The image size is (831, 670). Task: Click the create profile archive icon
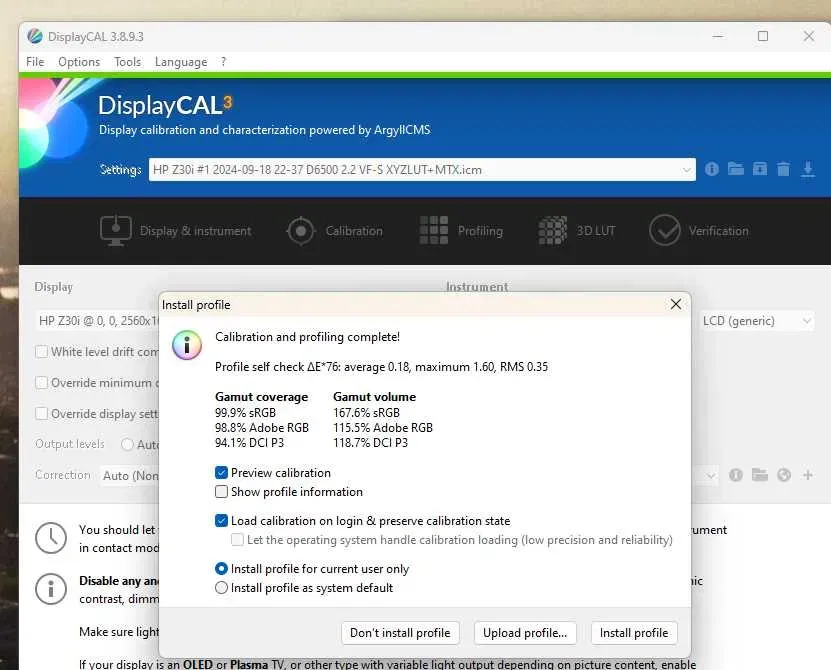pyautogui.click(x=759, y=169)
